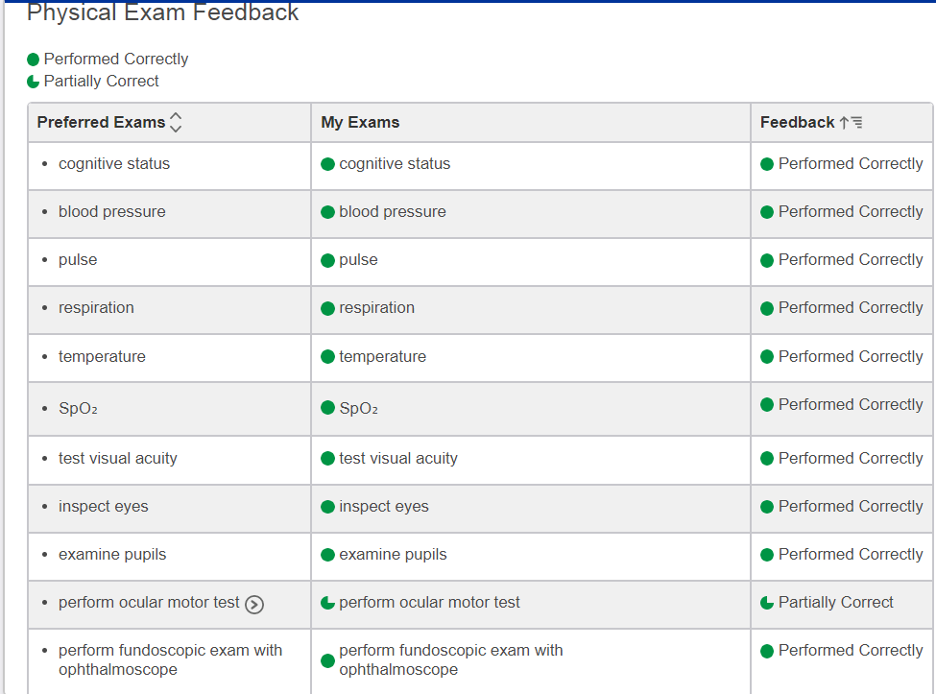Click the Performed Correctly legend icon

(34, 60)
